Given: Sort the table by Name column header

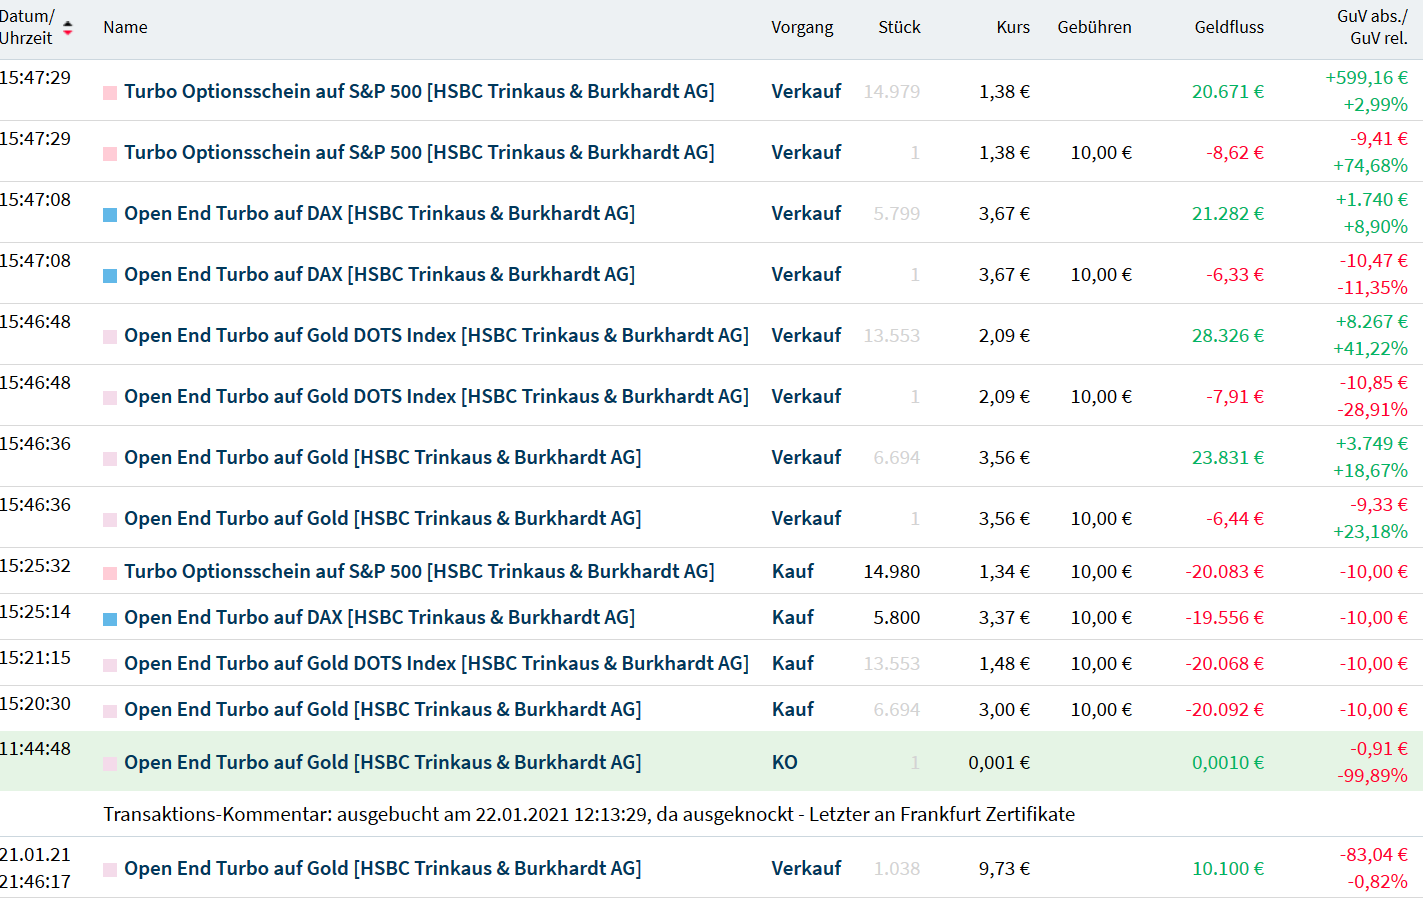Looking at the screenshot, I should coord(125,28).
